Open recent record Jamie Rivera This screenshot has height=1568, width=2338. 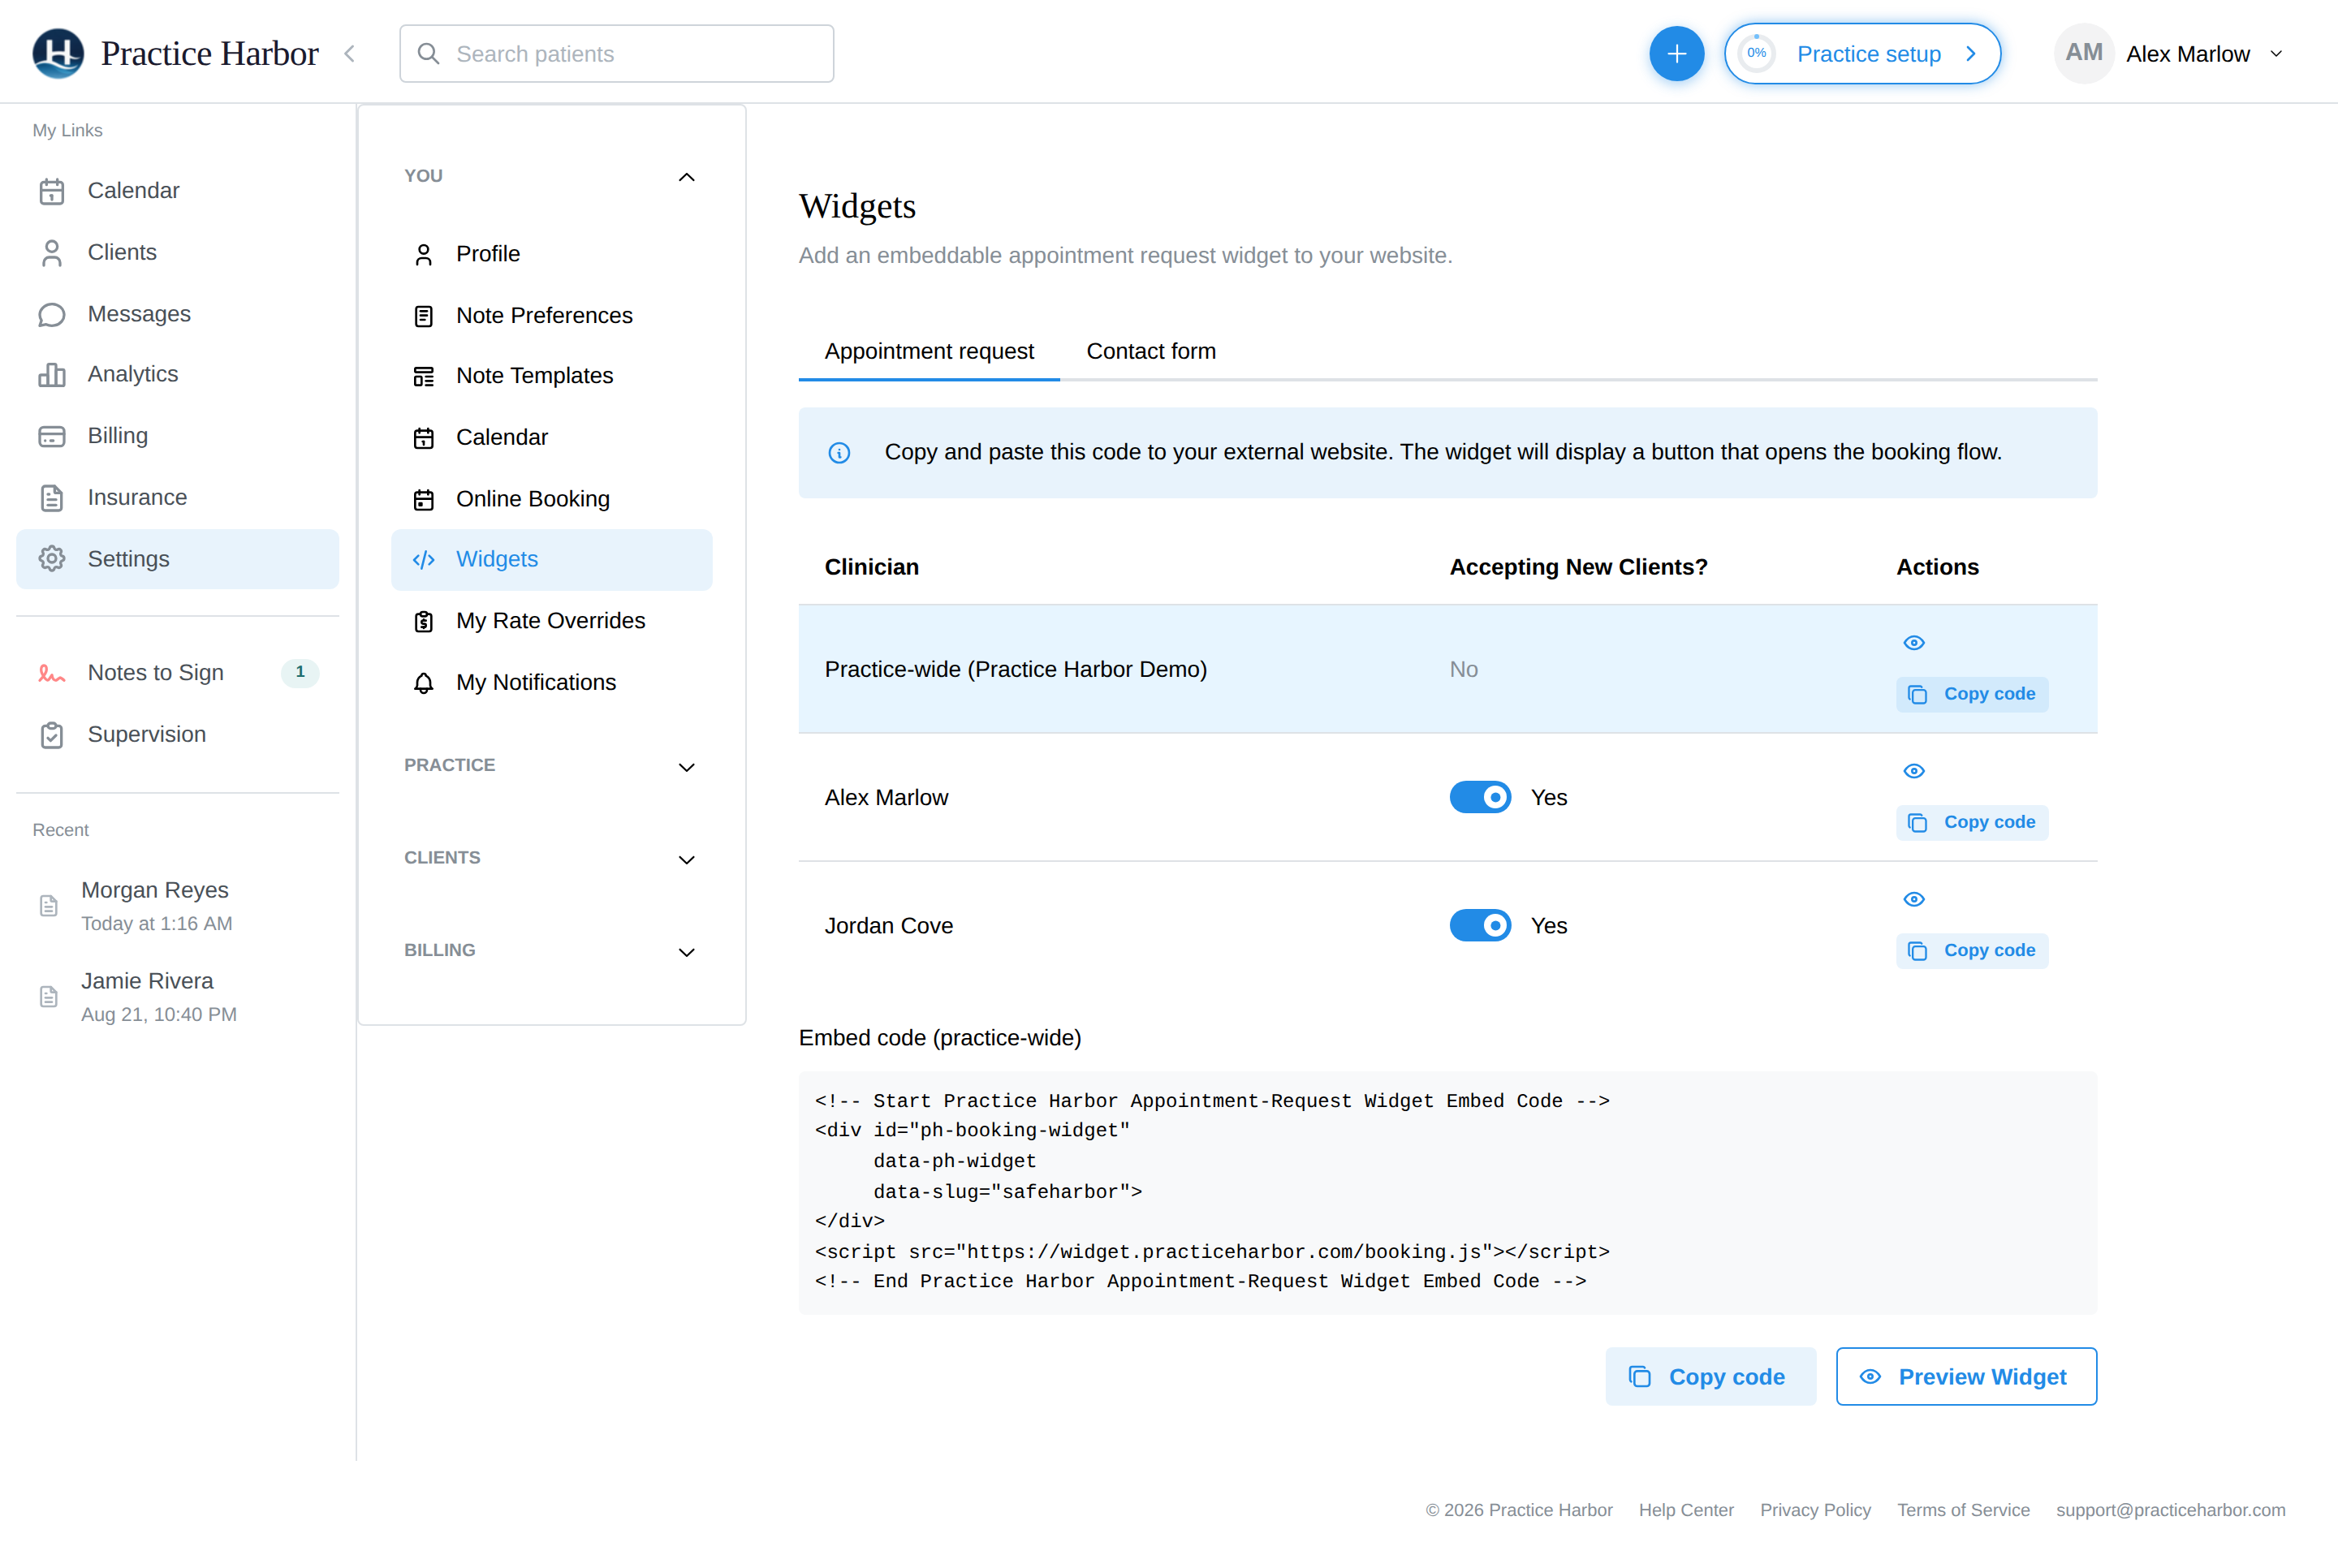(177, 997)
